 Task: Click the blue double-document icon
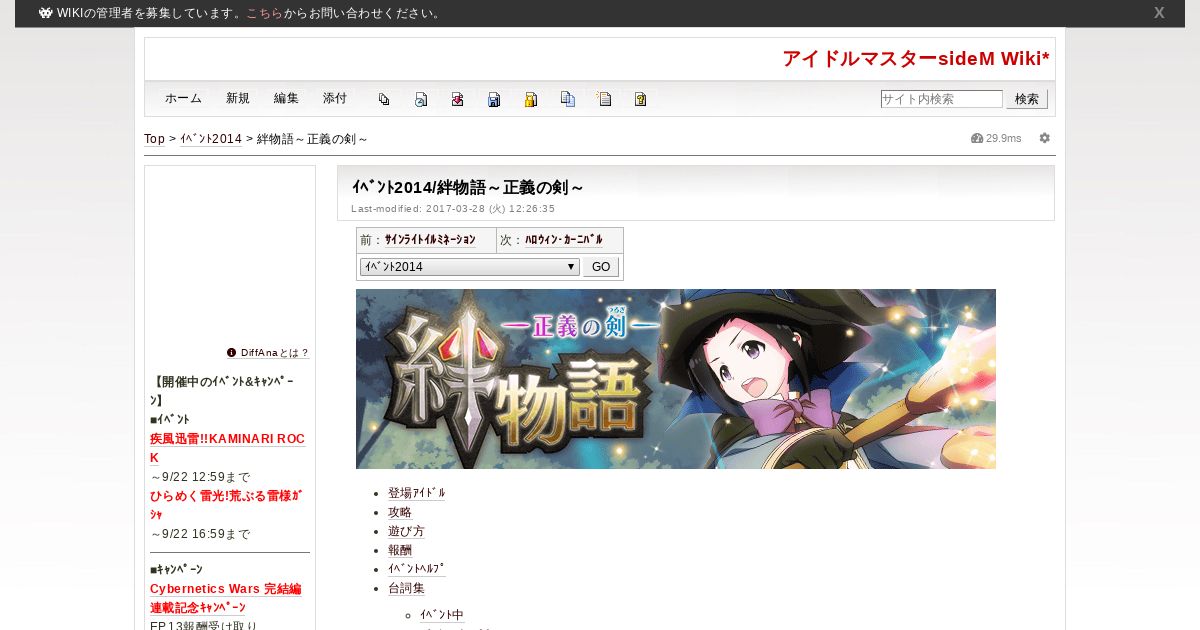click(x=568, y=99)
